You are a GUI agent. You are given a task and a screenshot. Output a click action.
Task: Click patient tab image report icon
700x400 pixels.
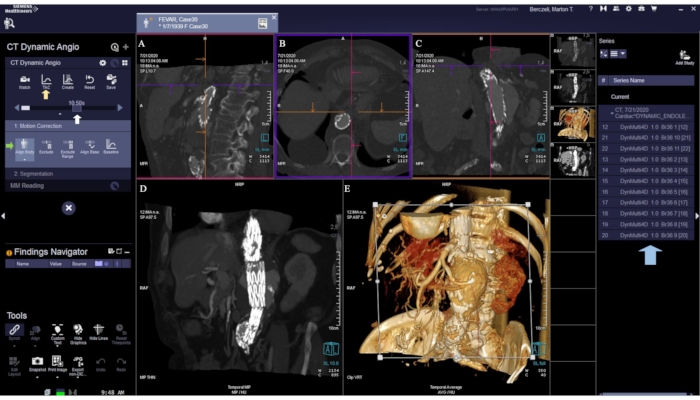pyautogui.click(x=262, y=24)
